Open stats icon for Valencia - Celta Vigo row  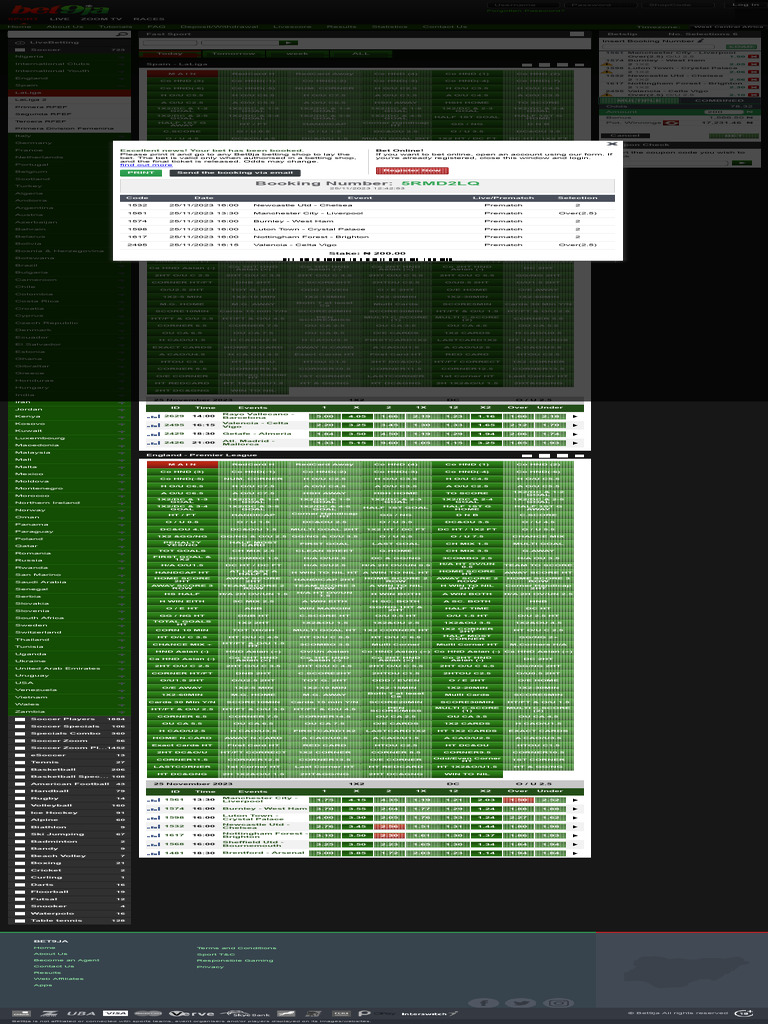point(153,425)
